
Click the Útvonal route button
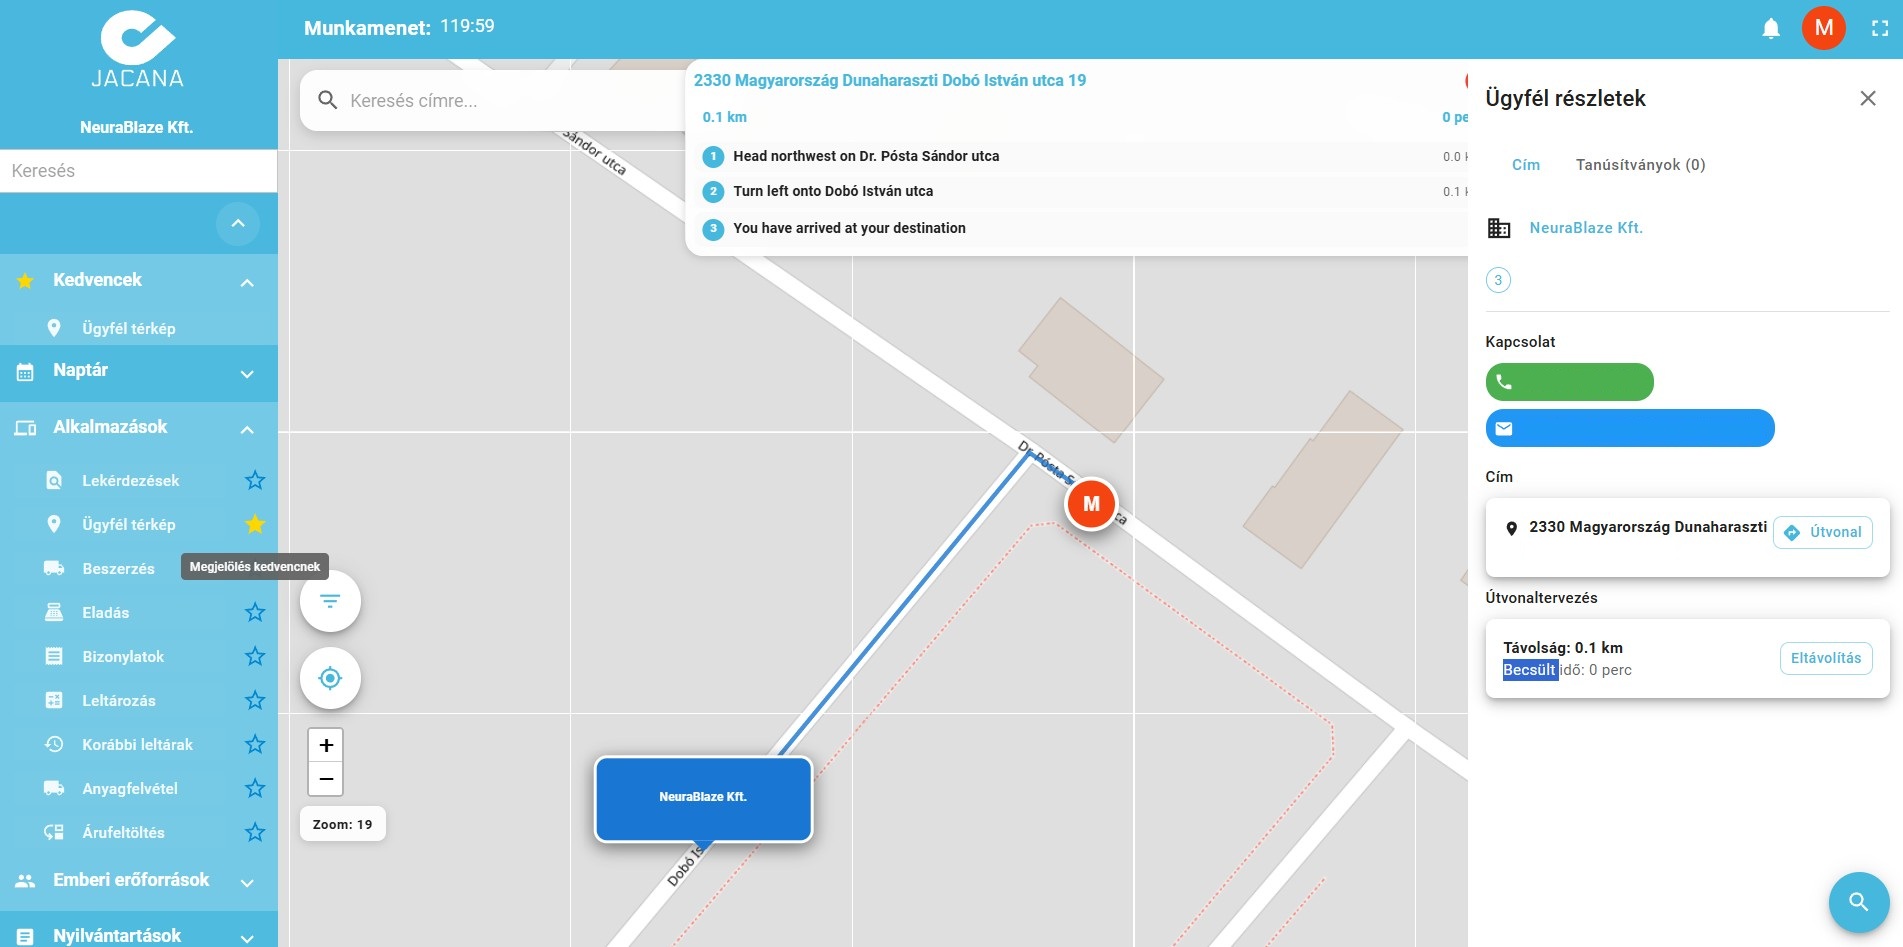[1823, 532]
